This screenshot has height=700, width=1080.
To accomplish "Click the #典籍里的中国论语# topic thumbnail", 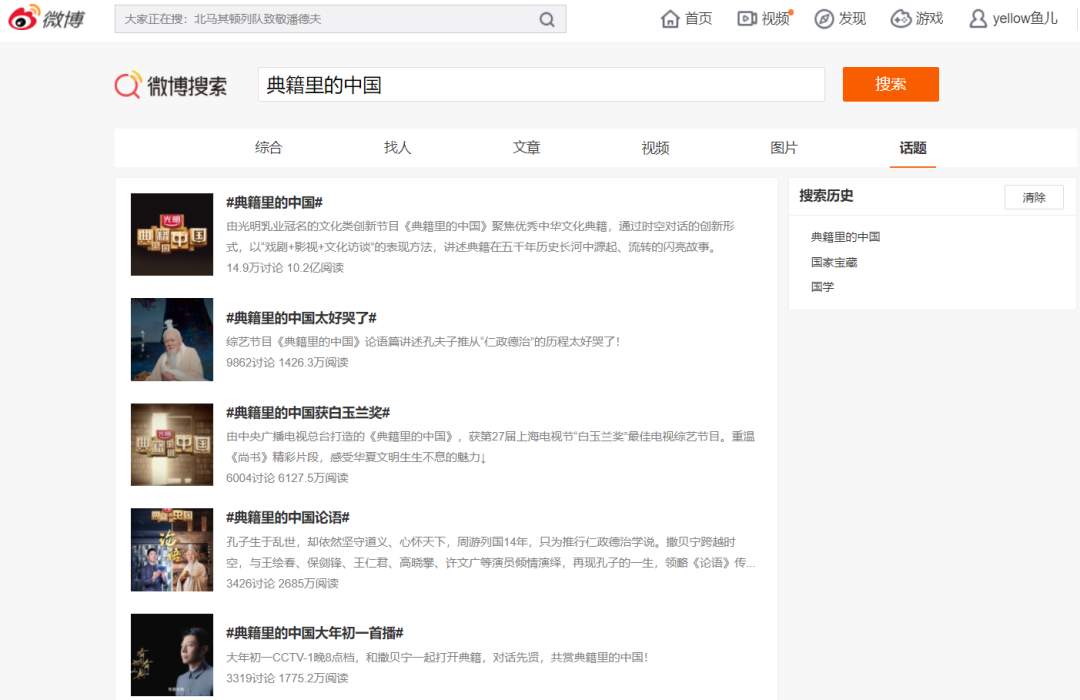I will coord(172,549).
